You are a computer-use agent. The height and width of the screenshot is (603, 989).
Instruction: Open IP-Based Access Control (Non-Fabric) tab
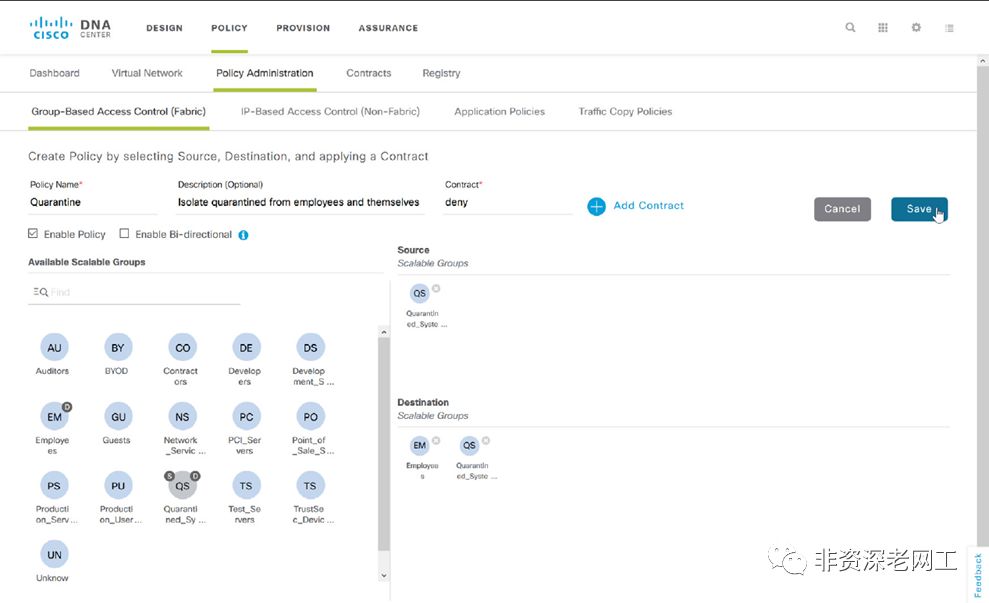pos(330,112)
